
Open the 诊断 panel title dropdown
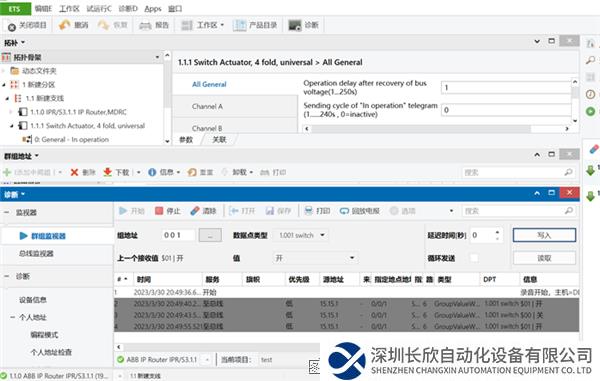(23, 194)
